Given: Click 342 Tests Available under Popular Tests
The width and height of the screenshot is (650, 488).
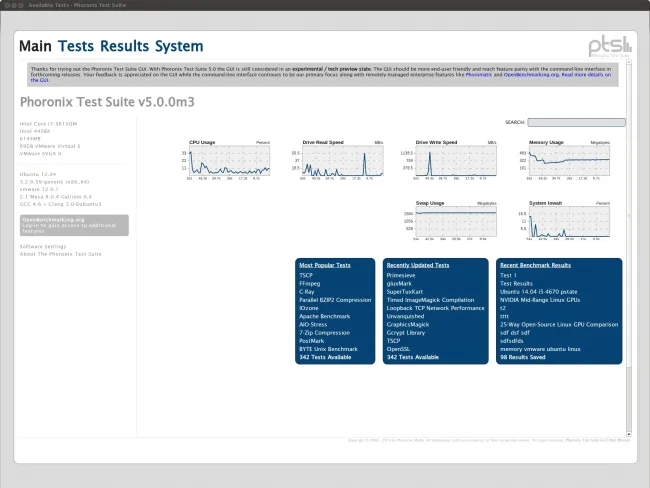Looking at the screenshot, I should pos(325,357).
